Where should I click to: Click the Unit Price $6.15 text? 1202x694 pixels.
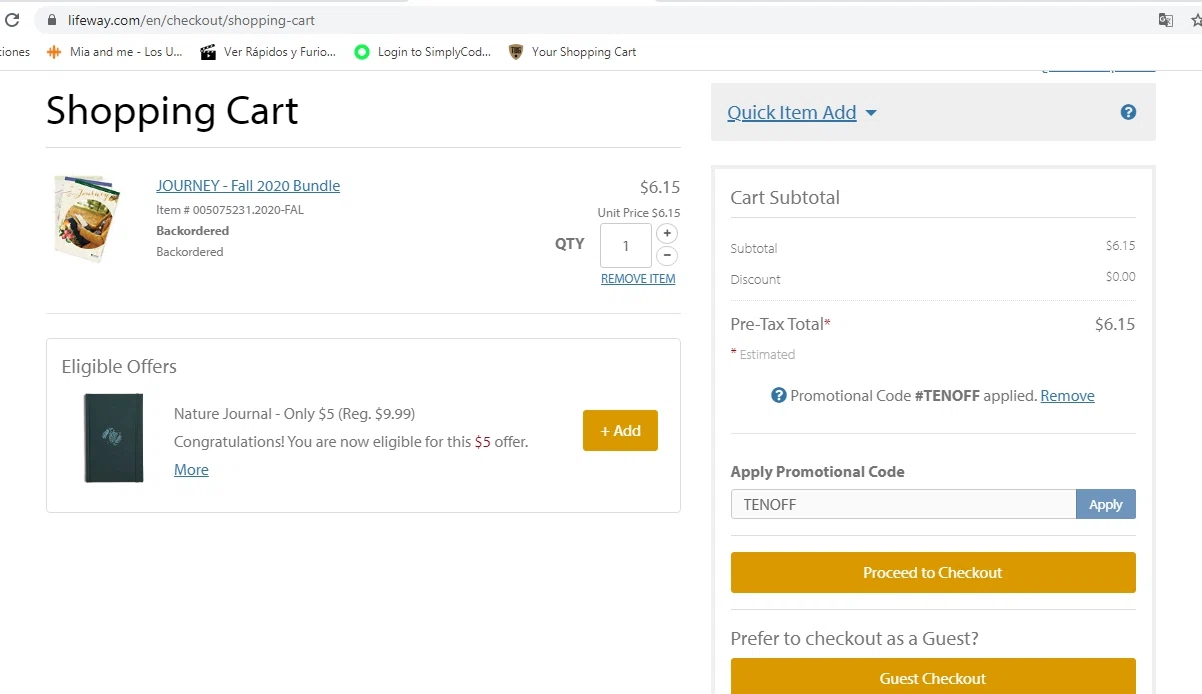[639, 213]
